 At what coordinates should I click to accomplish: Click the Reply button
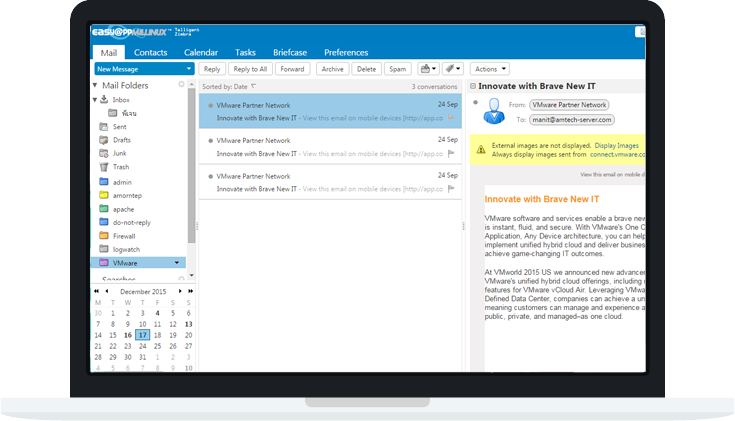[212, 69]
